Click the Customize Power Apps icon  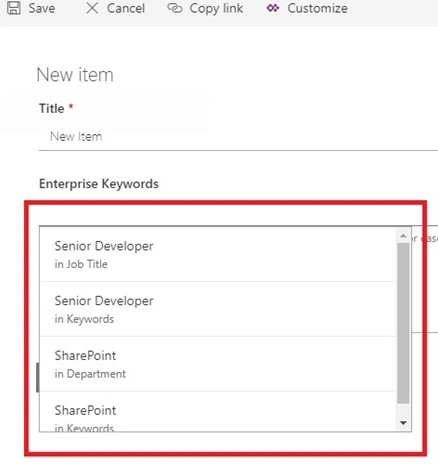273,8
